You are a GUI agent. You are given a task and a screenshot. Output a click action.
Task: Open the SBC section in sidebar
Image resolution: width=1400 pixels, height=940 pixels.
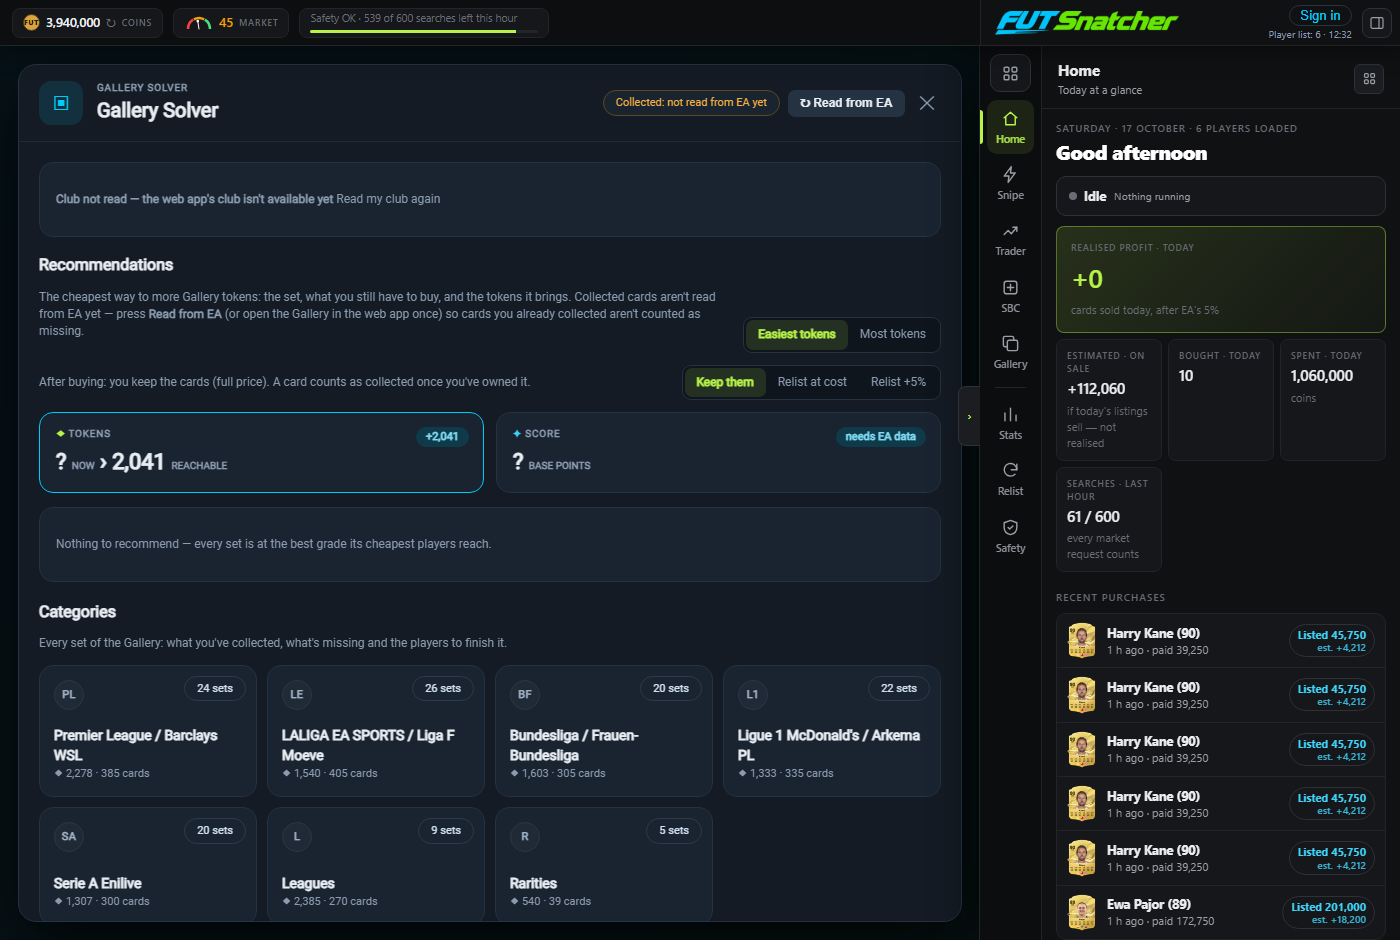pos(1010,297)
